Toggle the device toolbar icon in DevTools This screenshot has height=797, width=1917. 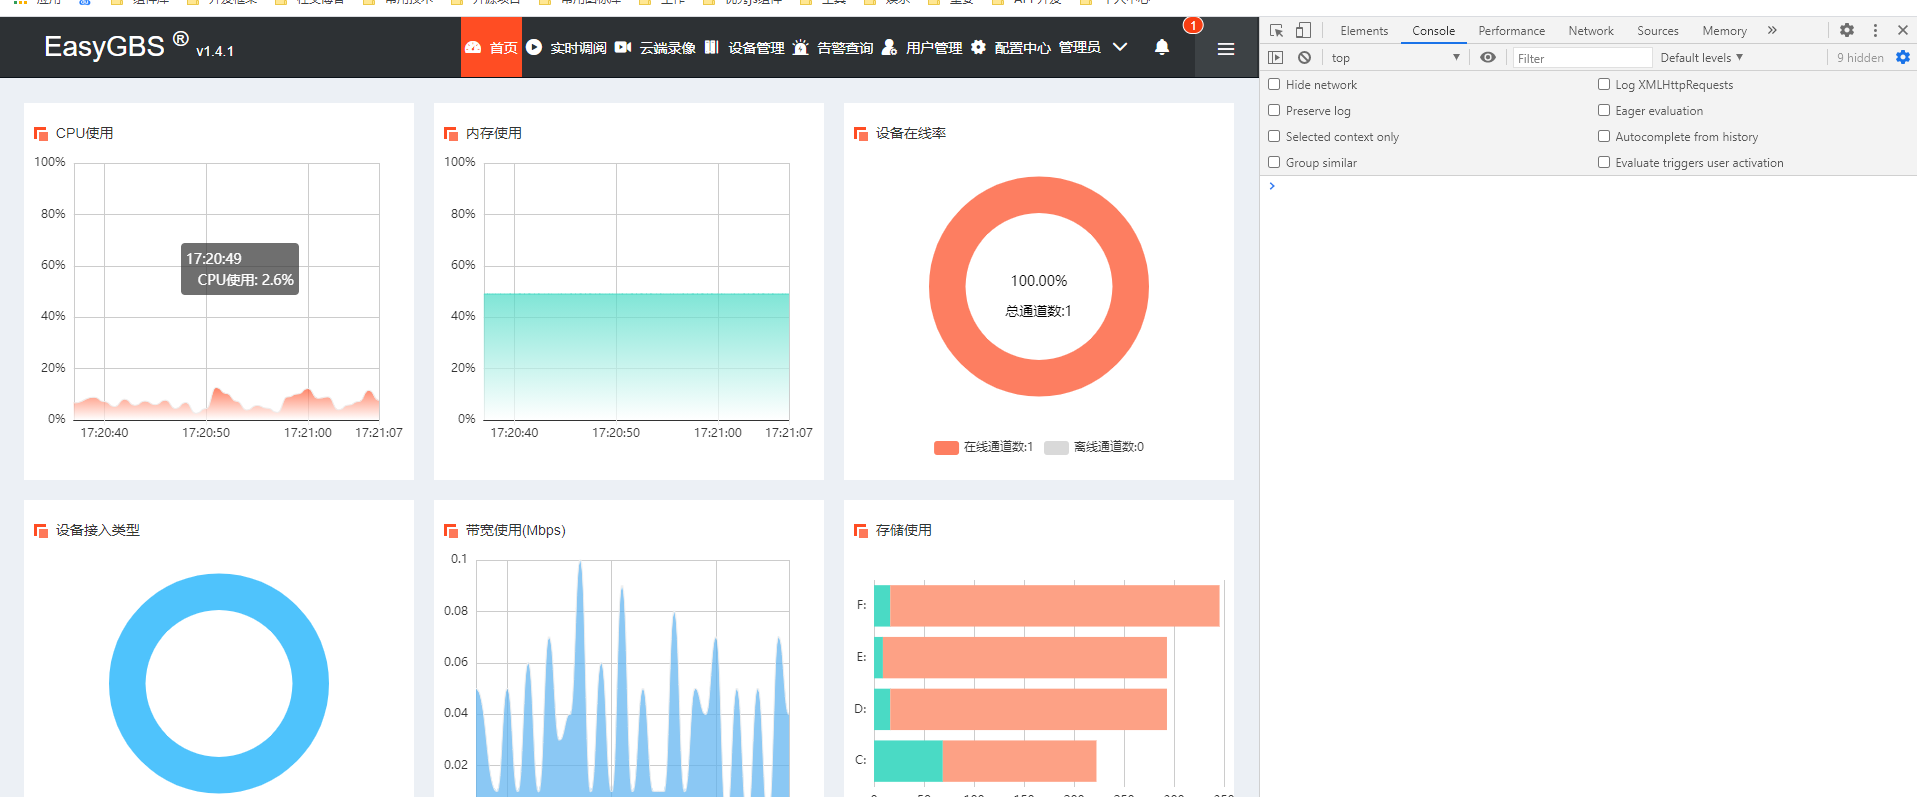pos(1303,30)
